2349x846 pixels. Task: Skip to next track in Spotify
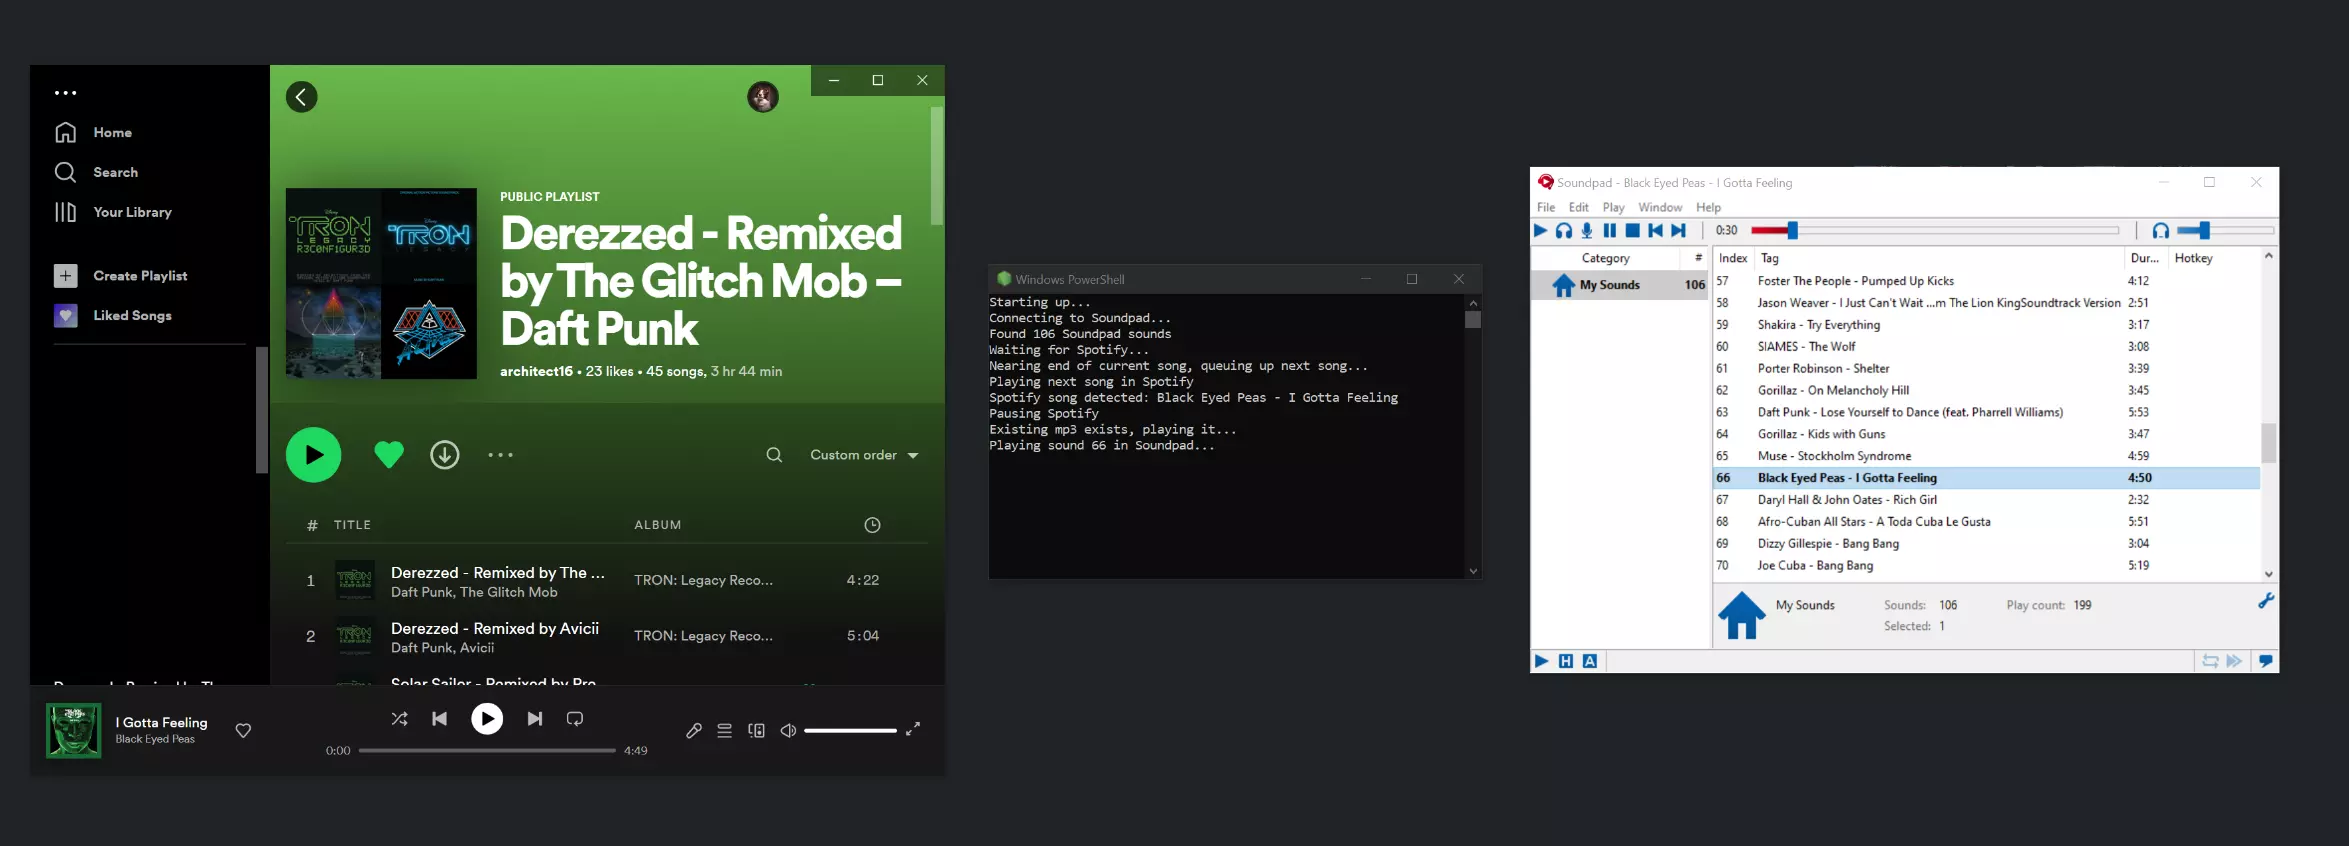pyautogui.click(x=535, y=718)
